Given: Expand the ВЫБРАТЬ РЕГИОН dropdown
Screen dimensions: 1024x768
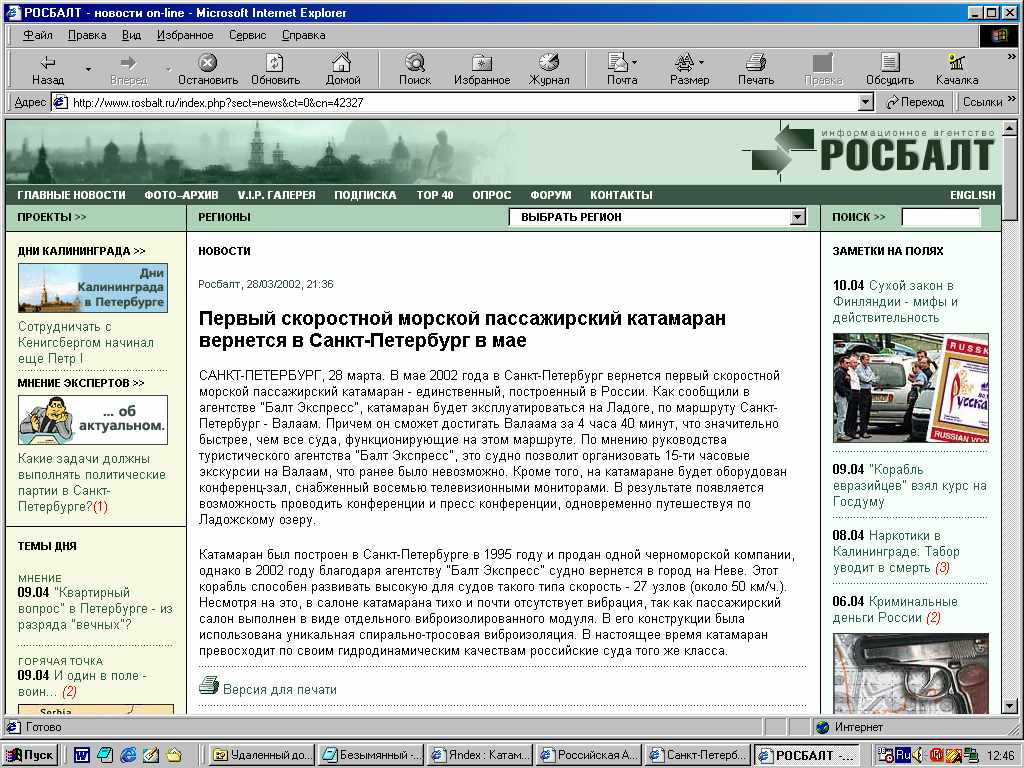Looking at the screenshot, I should point(797,217).
